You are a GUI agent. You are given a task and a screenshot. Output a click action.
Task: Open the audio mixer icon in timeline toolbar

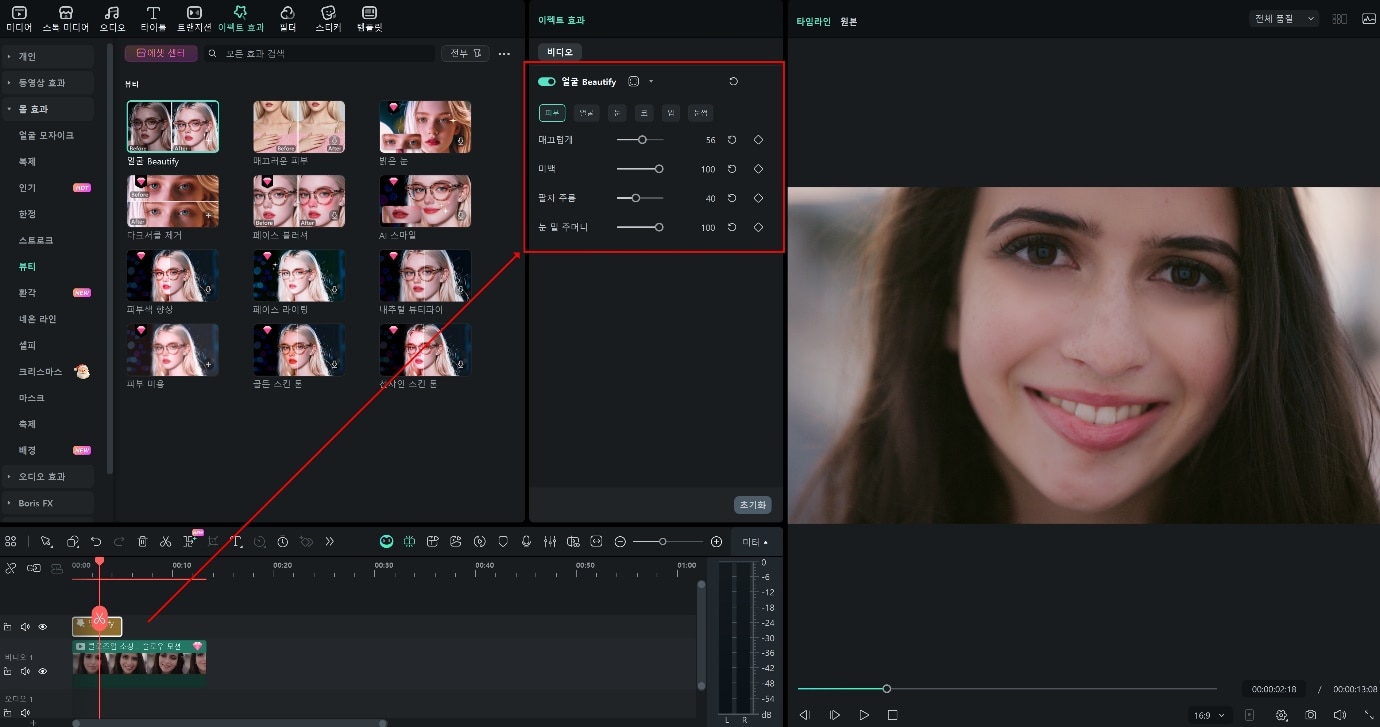tap(549, 541)
